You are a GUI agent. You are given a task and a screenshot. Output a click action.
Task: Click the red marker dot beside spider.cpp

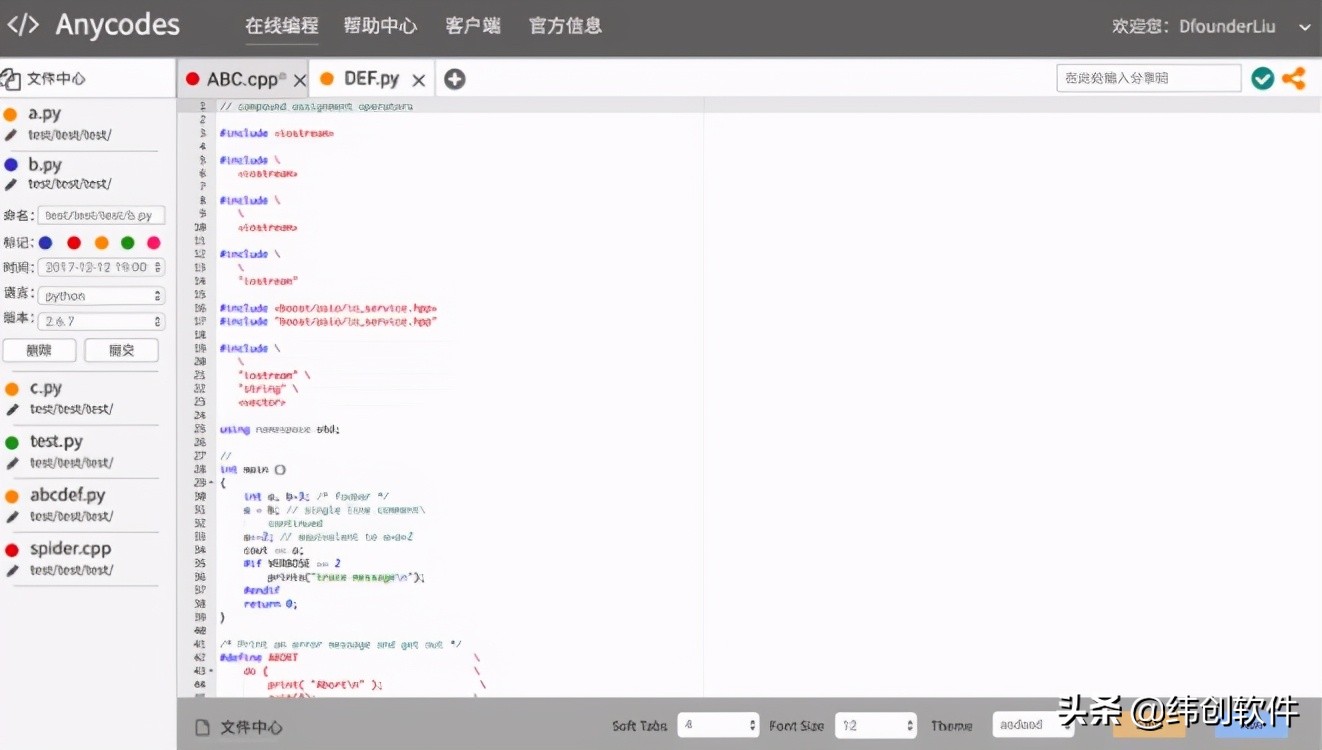(12, 550)
